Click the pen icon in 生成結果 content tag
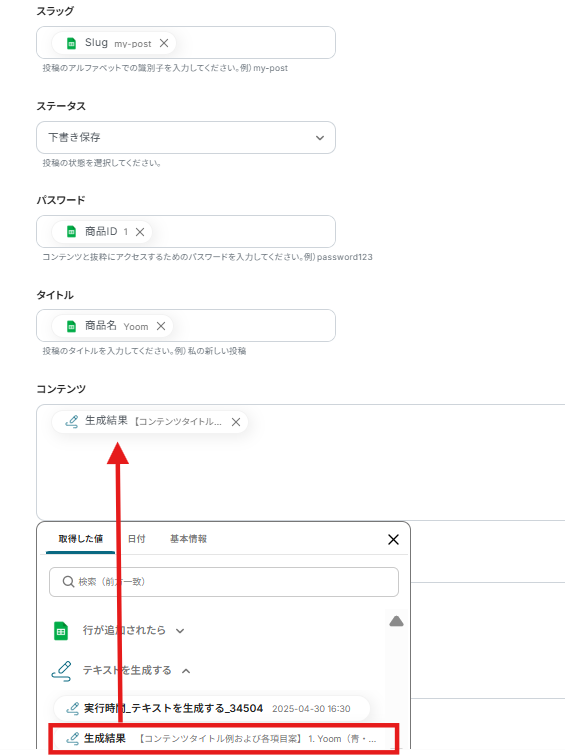The image size is (565, 756). 71,422
